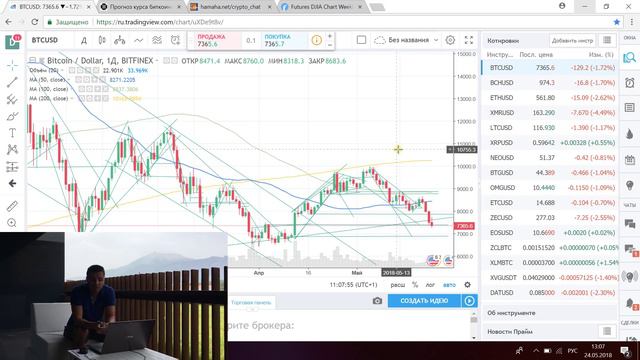Open the candlestick chart style selector
This screenshot has width=640, height=360.
(x=102, y=40)
